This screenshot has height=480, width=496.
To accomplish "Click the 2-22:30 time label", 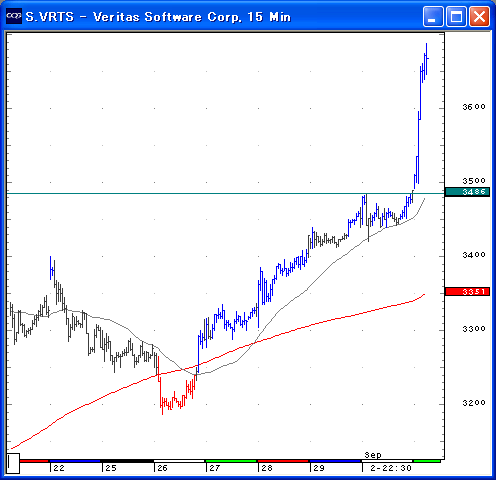I will click(x=391, y=468).
